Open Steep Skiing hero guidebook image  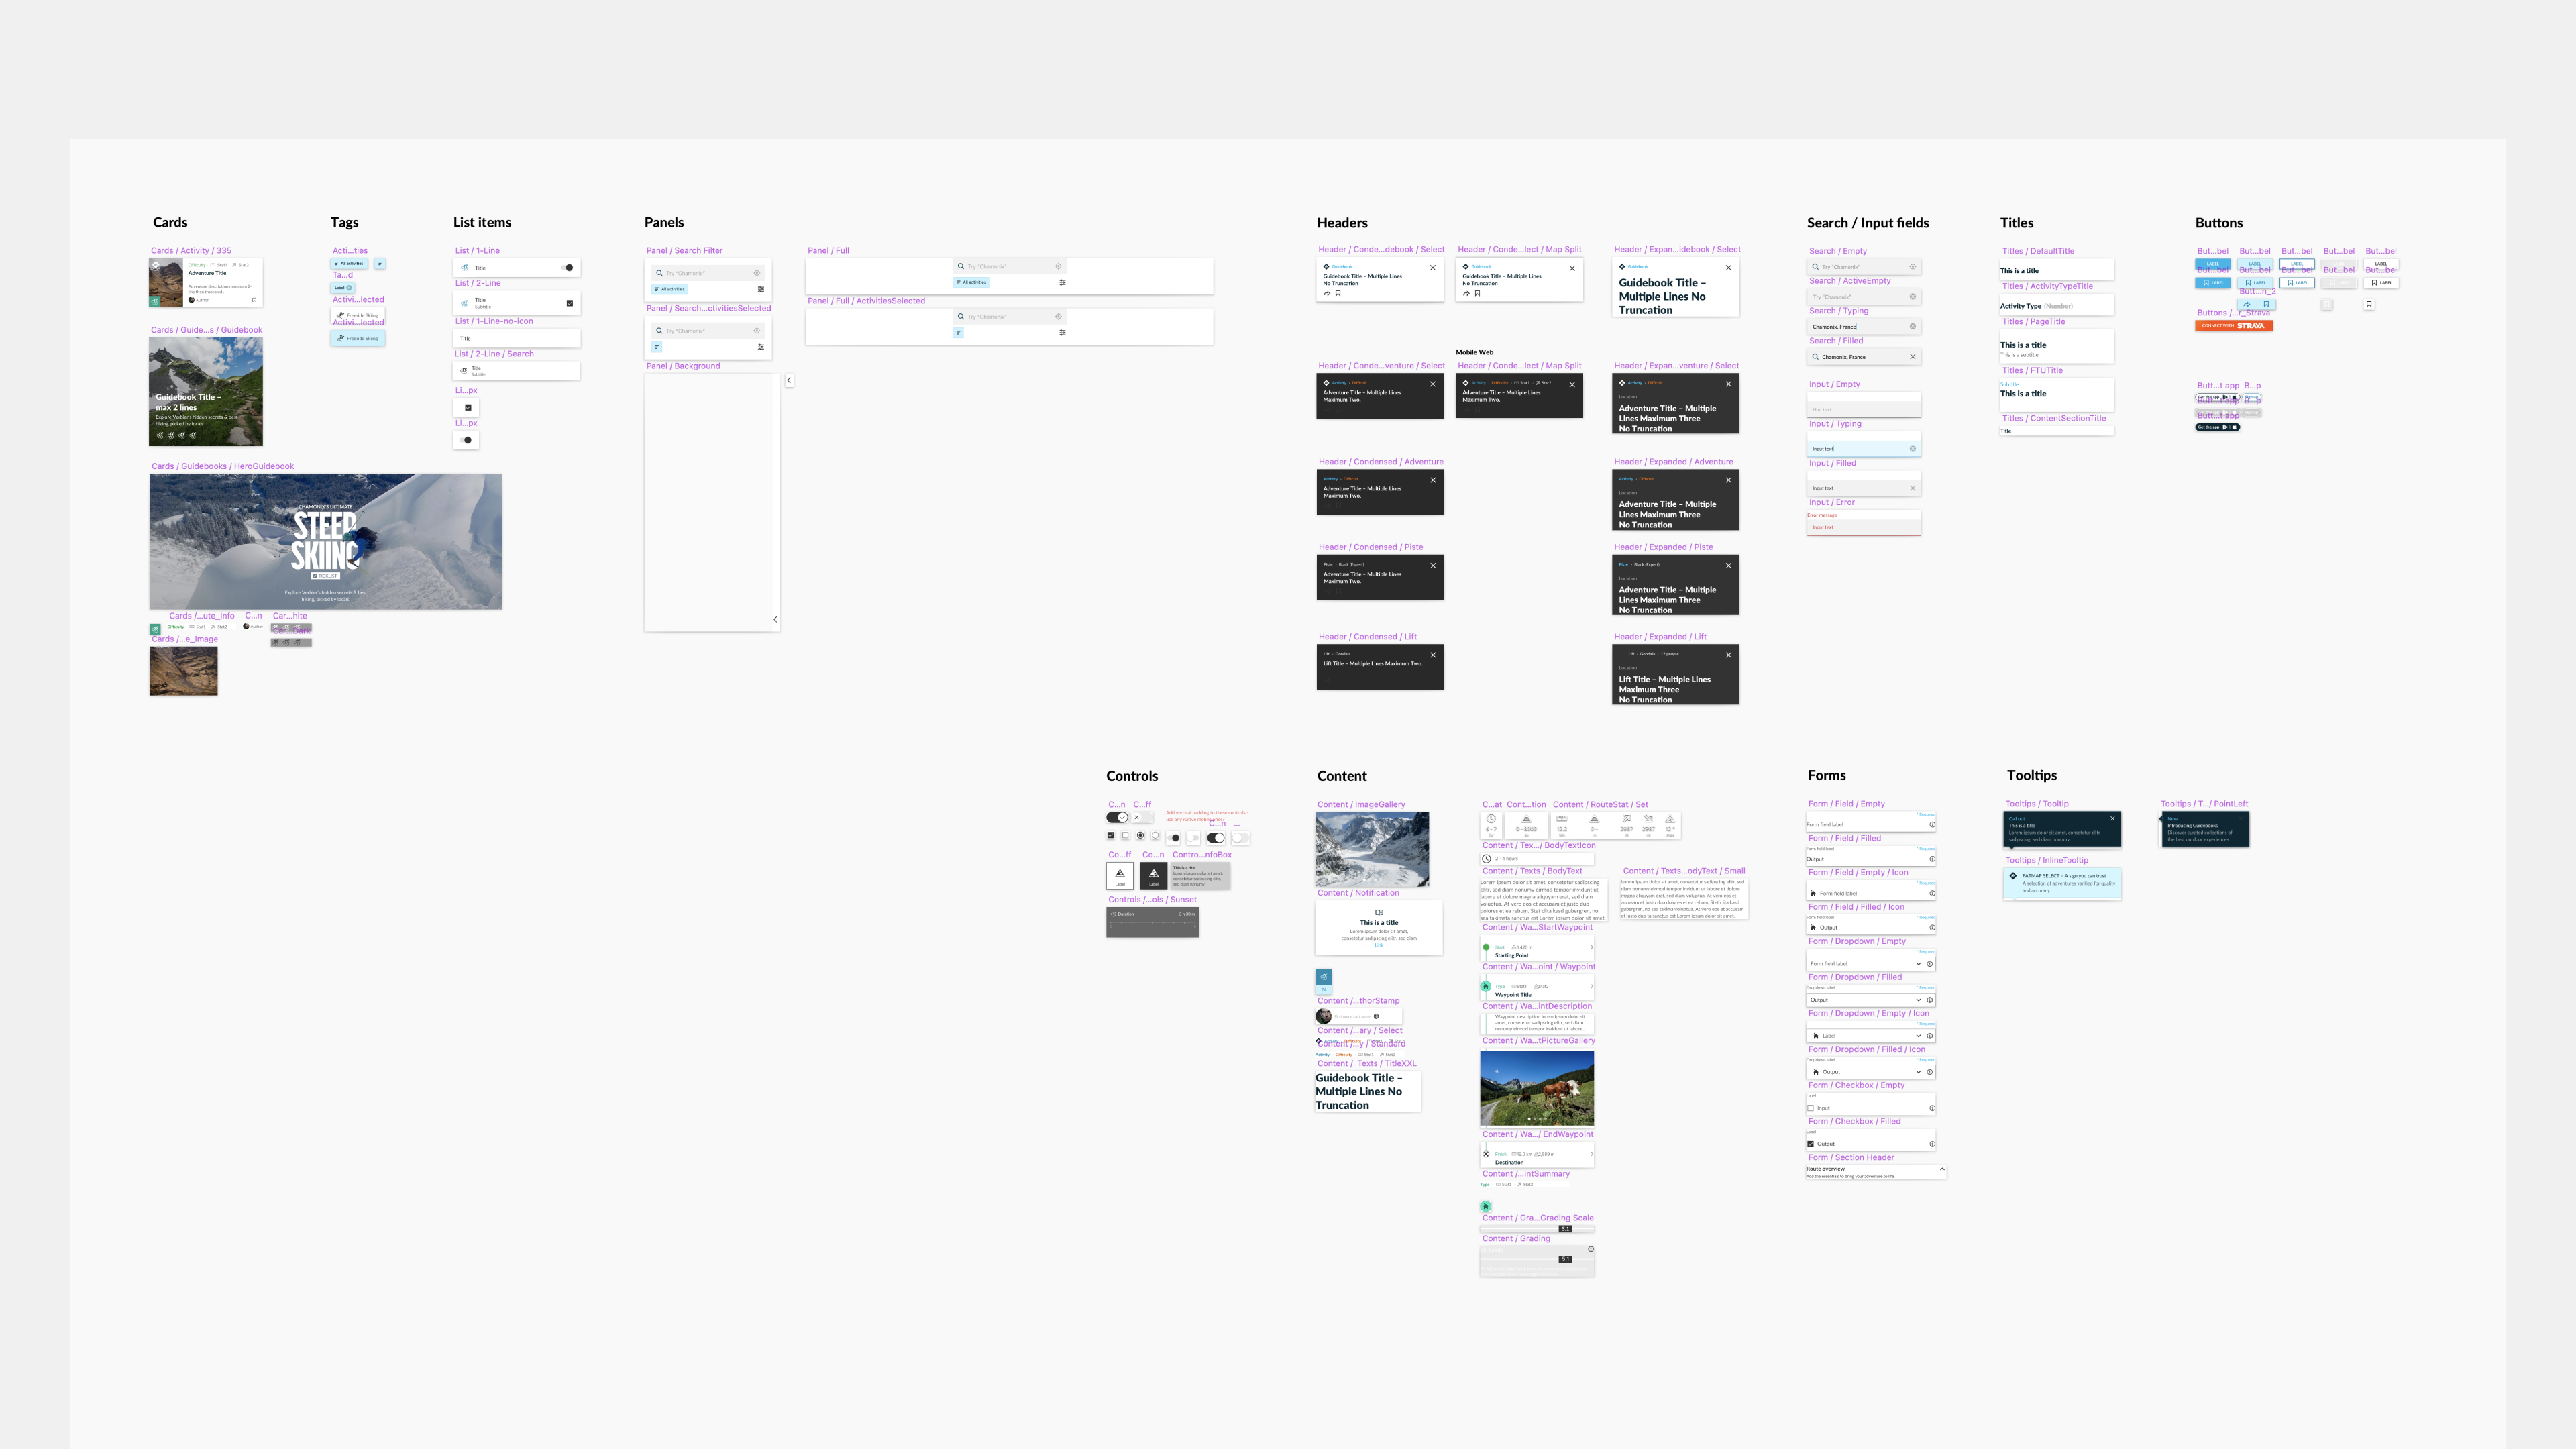(x=325, y=541)
